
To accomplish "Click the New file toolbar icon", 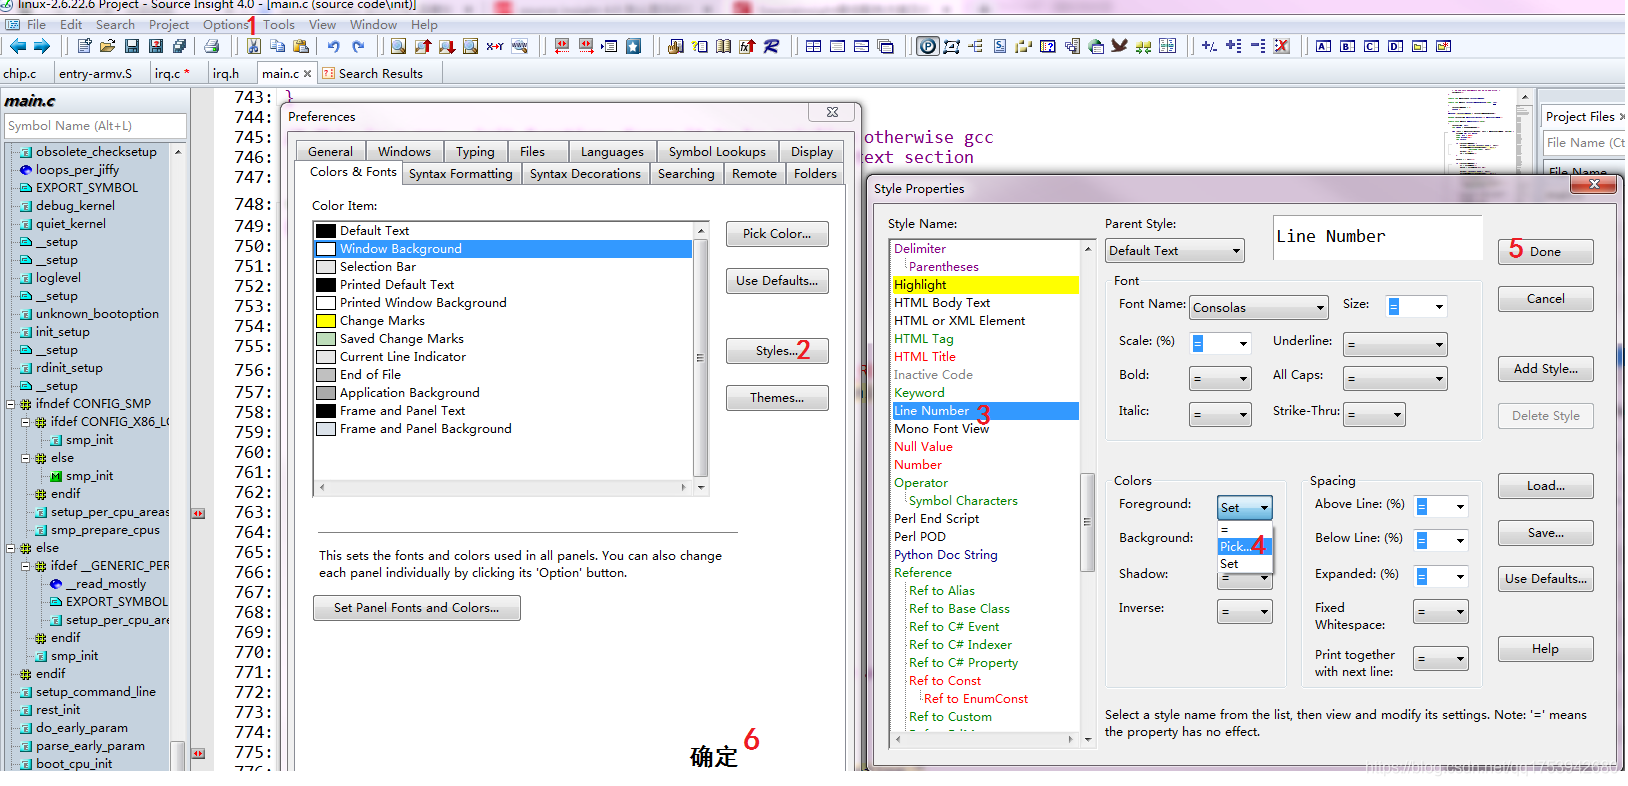I will point(84,46).
